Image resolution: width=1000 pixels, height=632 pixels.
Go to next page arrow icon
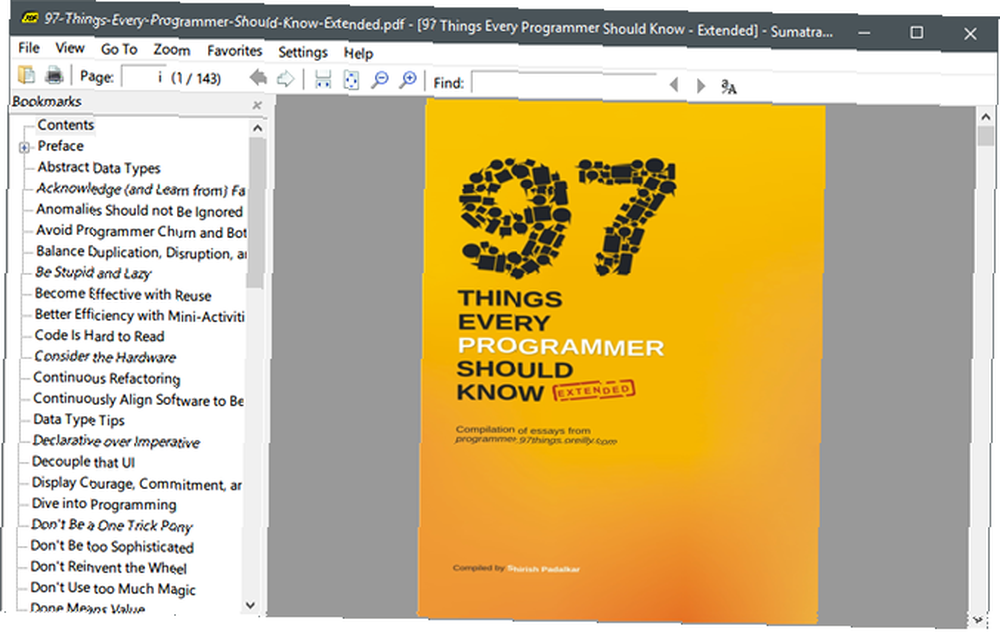(286, 79)
